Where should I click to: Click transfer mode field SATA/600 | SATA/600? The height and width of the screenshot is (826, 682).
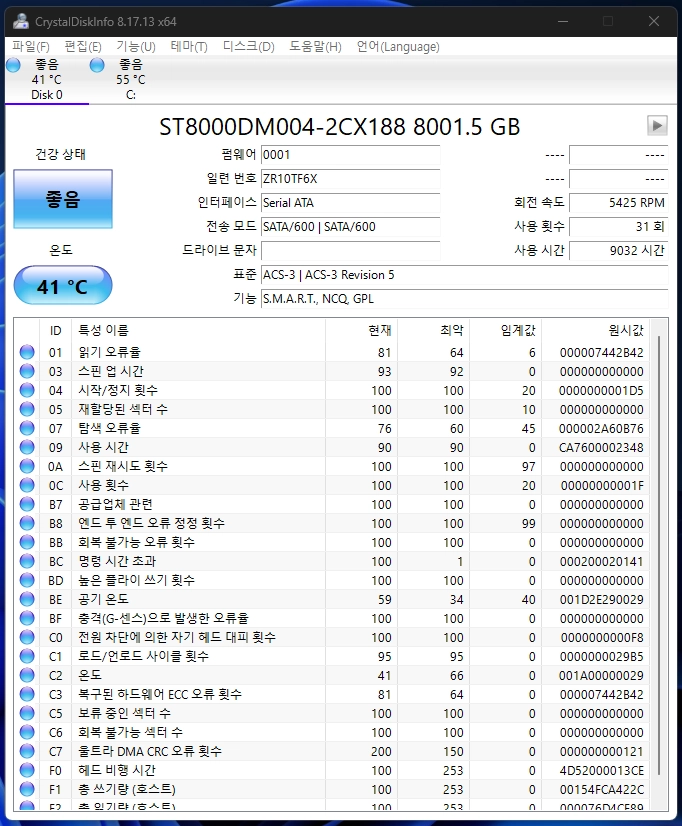pyautogui.click(x=350, y=227)
